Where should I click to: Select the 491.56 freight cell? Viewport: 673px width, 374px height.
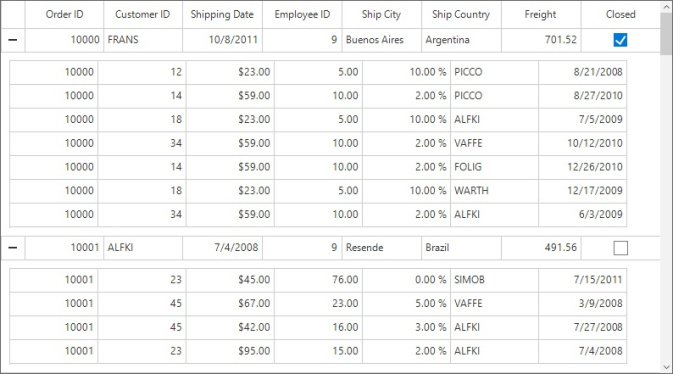pyautogui.click(x=541, y=248)
